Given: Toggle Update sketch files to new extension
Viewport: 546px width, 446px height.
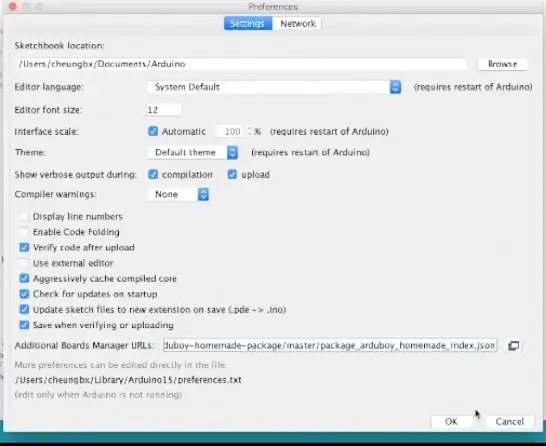Looking at the screenshot, I should pos(24,310).
